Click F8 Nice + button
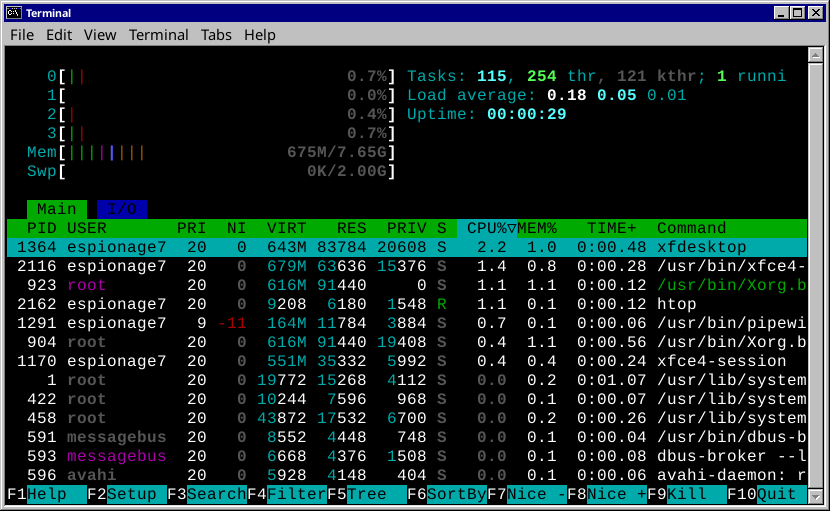 click(x=607, y=494)
